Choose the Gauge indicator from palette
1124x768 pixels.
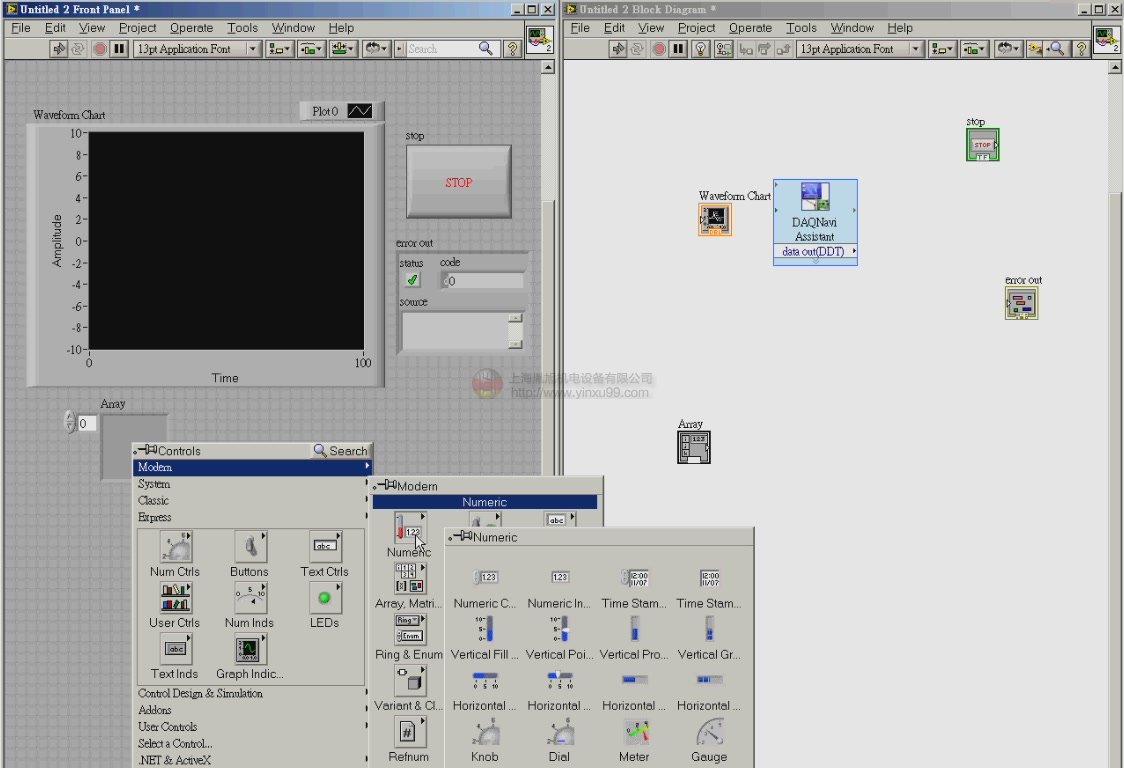point(709,735)
